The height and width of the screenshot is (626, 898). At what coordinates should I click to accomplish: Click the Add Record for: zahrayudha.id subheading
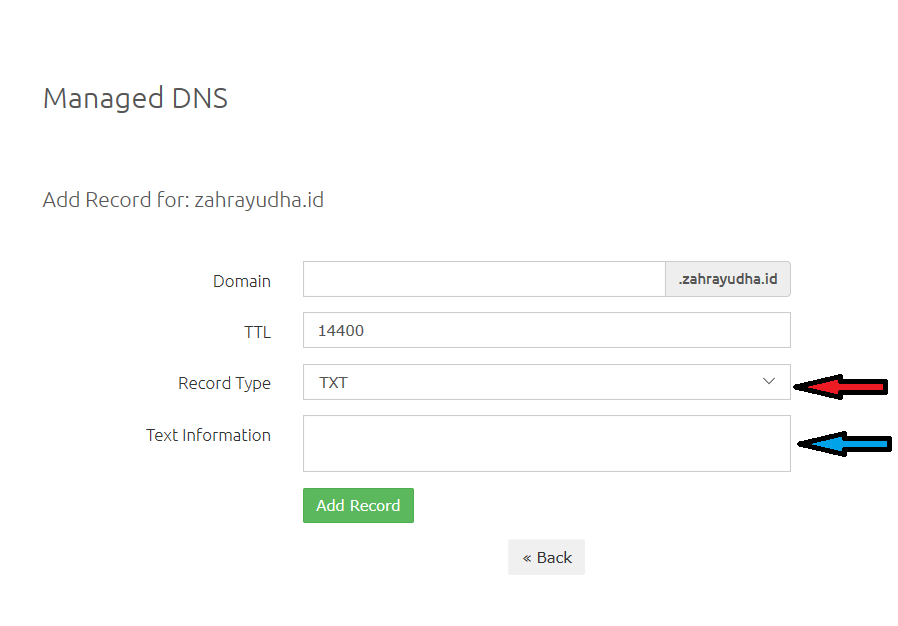(183, 200)
